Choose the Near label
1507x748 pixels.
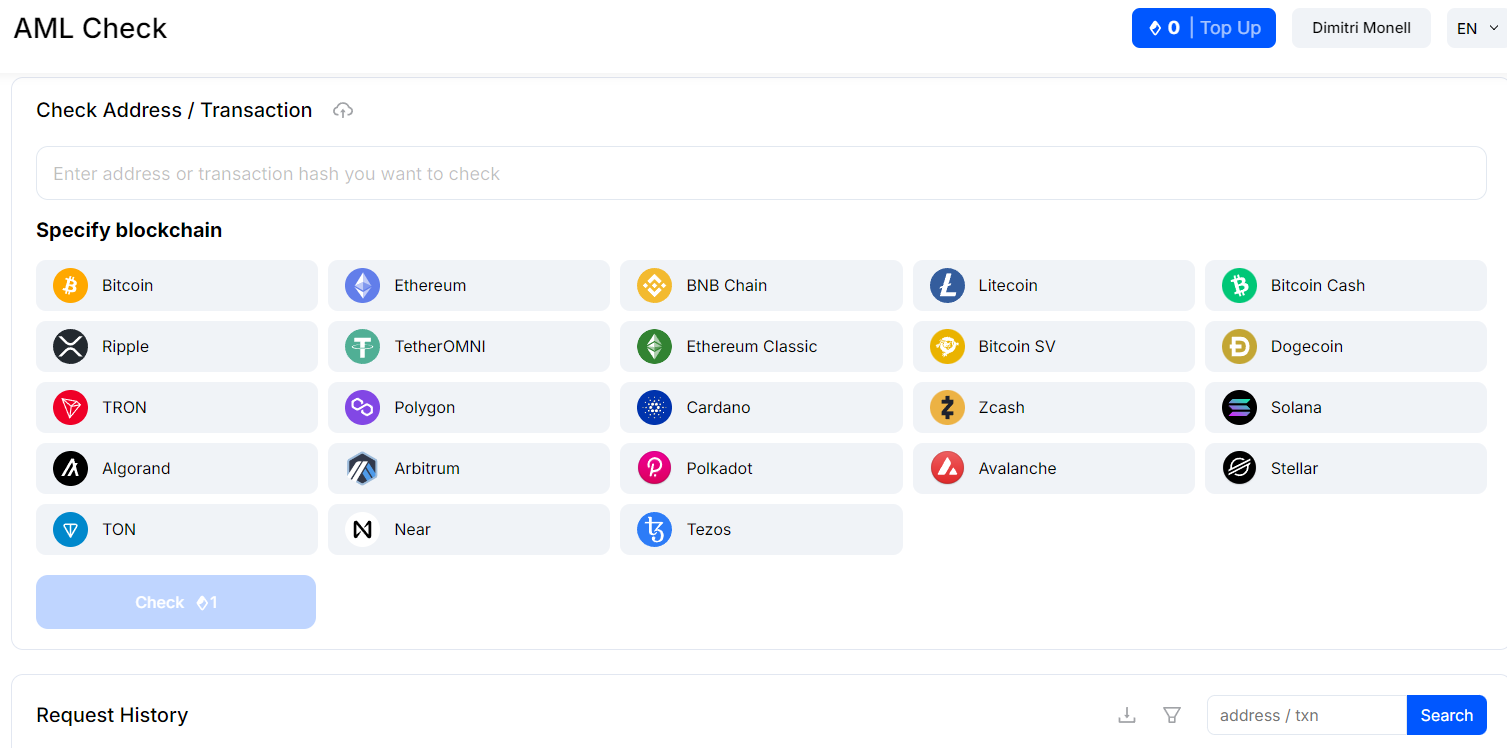[x=412, y=530]
